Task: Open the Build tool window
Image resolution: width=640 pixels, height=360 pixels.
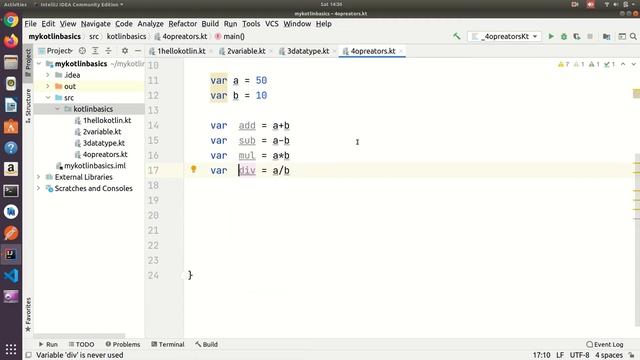Action: click(206, 344)
